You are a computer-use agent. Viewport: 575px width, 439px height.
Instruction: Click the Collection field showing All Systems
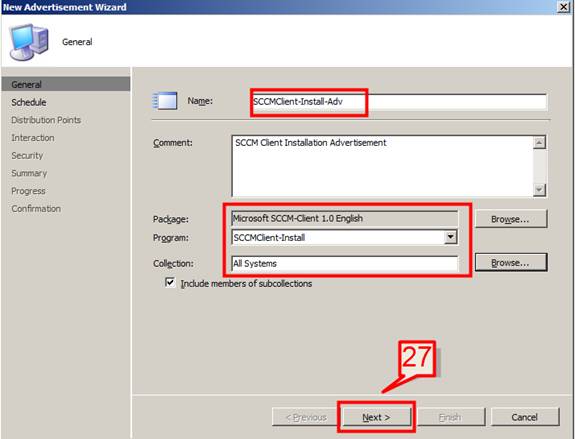pos(345,263)
